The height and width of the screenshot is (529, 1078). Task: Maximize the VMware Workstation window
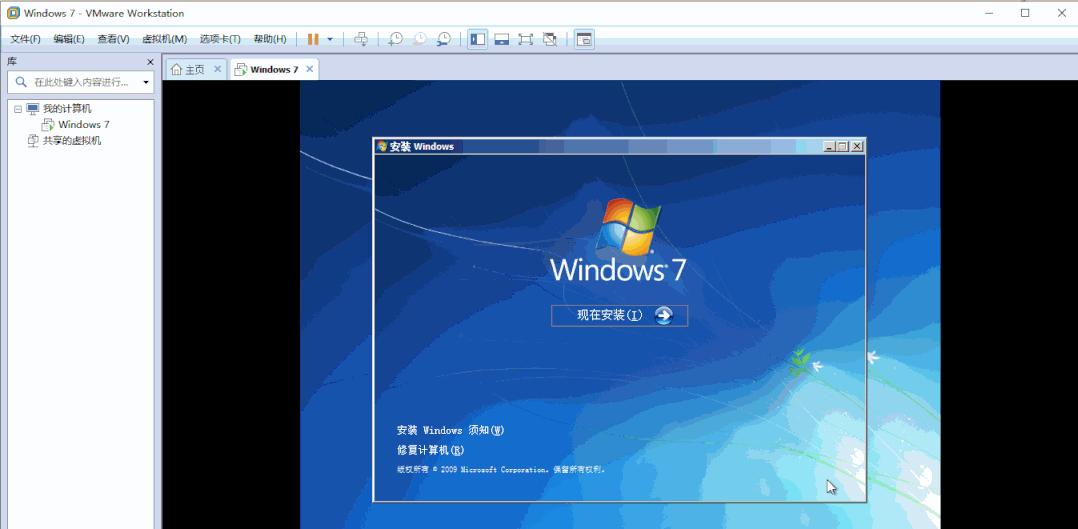coord(1025,13)
